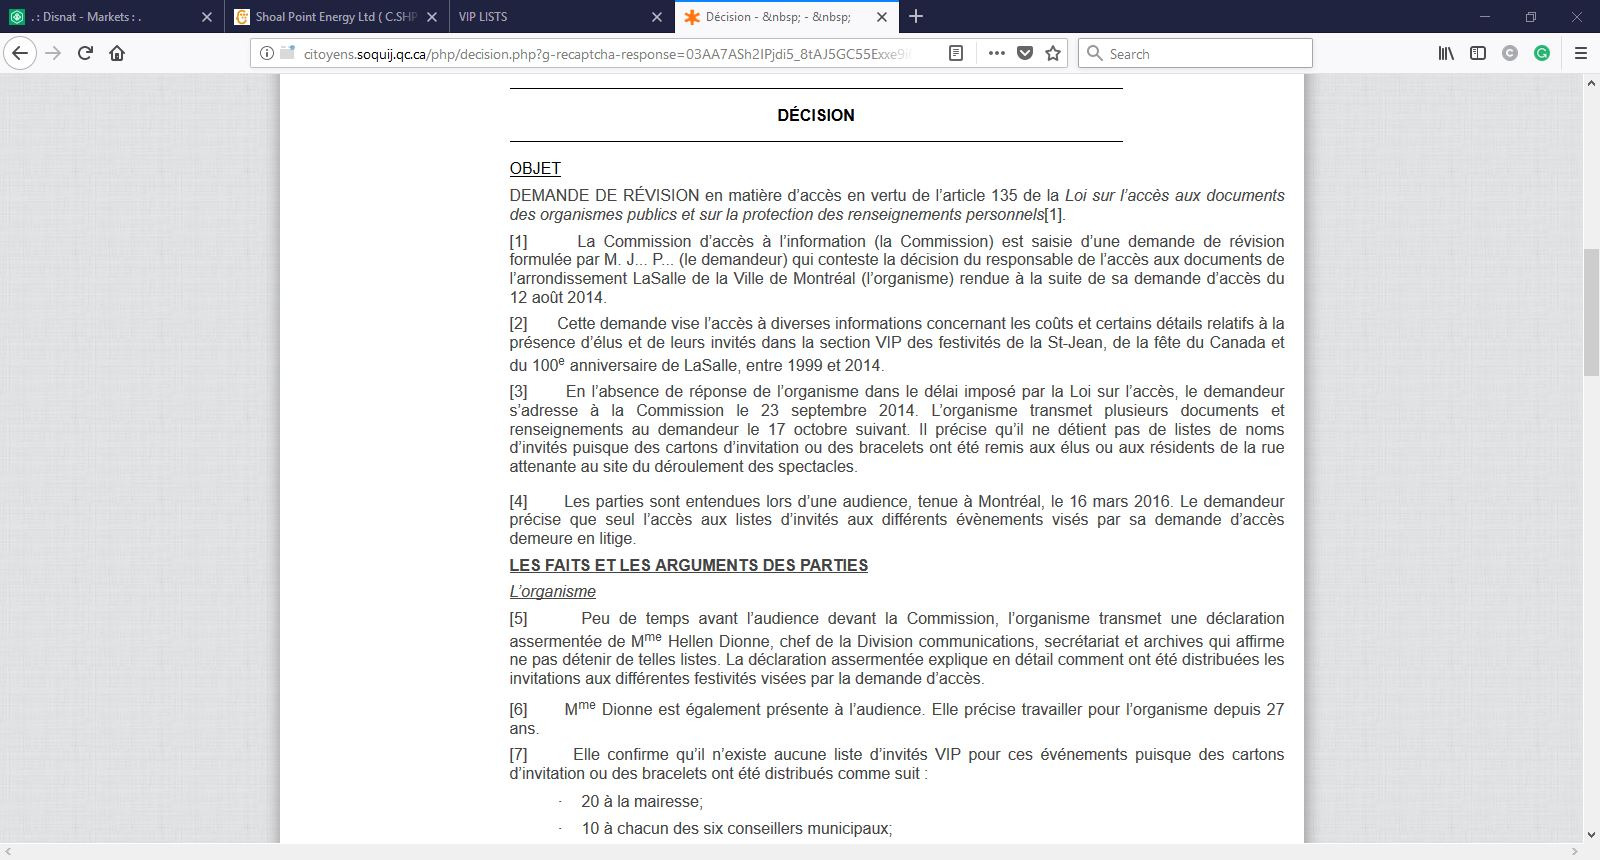Screen dimensions: 1600x860
Task: Toggle reader view for this page
Action: pos(956,53)
